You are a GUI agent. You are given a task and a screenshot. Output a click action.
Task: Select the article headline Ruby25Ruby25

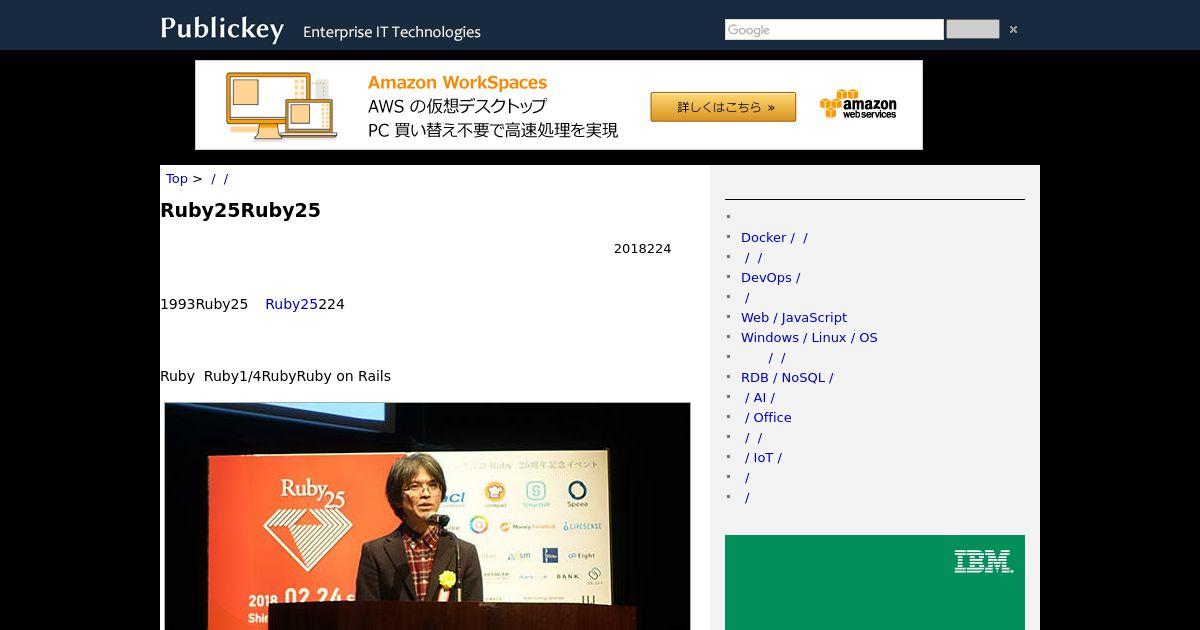[240, 211]
